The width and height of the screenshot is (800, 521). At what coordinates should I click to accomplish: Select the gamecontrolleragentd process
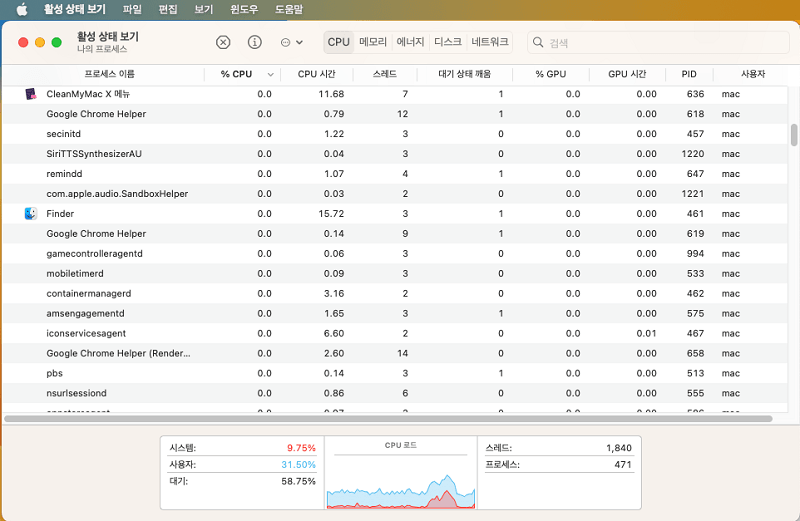(395, 254)
